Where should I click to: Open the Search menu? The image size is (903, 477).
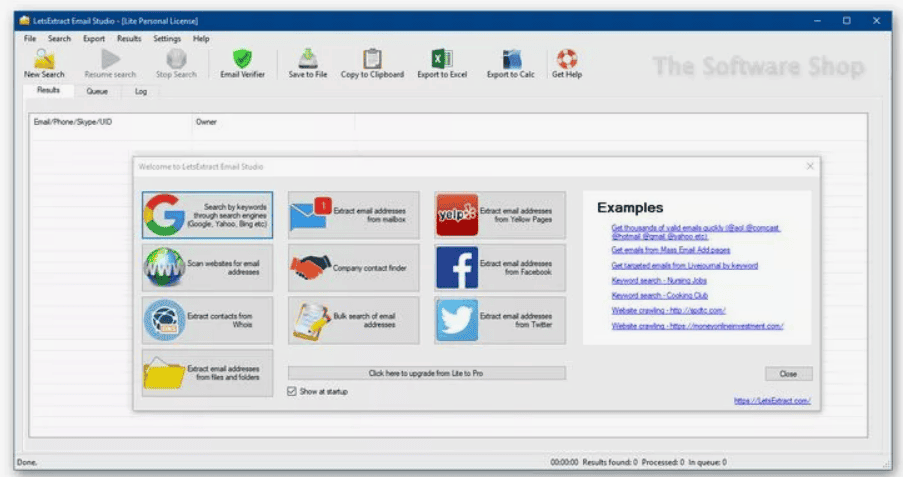[x=59, y=39]
